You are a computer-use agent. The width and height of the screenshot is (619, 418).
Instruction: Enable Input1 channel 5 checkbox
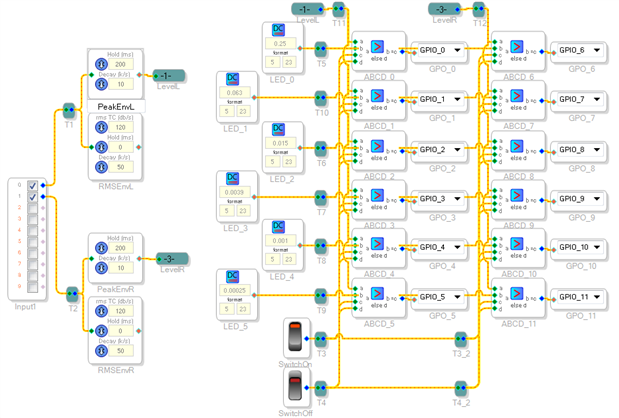click(x=32, y=242)
